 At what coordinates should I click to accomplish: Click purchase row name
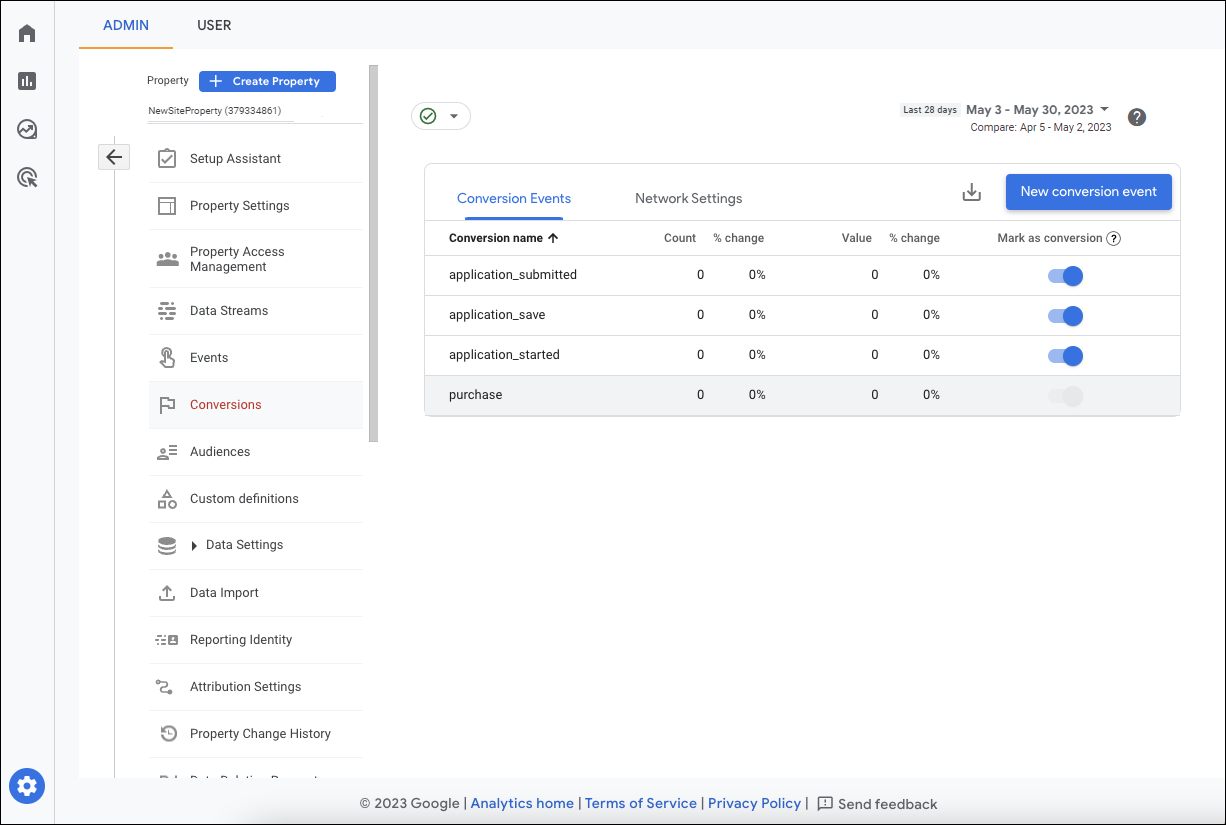tap(476, 395)
